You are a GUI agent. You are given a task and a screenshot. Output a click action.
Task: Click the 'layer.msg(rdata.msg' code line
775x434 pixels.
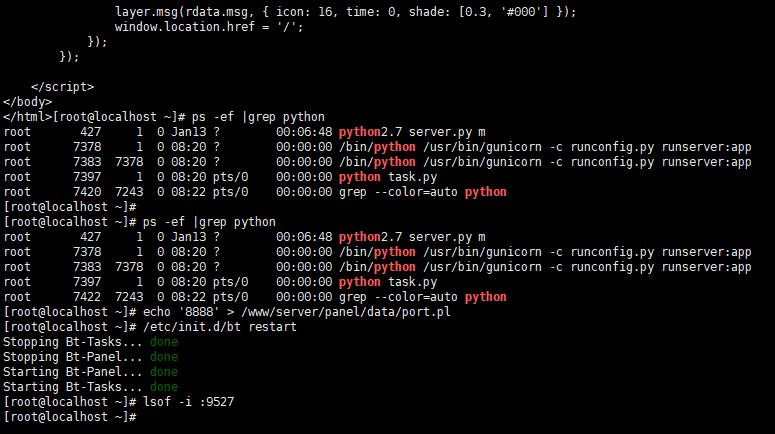(x=345, y=12)
